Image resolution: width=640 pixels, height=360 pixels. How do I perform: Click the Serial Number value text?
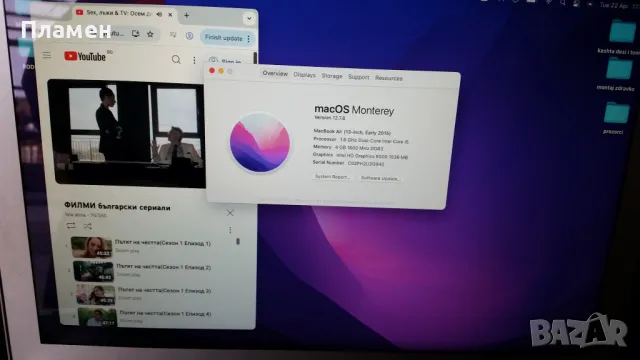366,164
